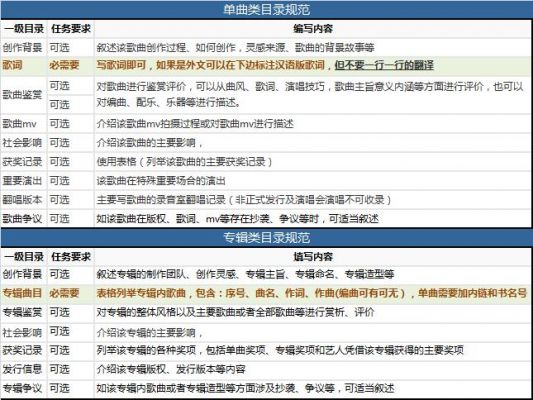This screenshot has height=400, width=533.
Task: Click the text 写歌词即可，如果是外文可以在下边标注汉语版歌词
Action: [210, 65]
